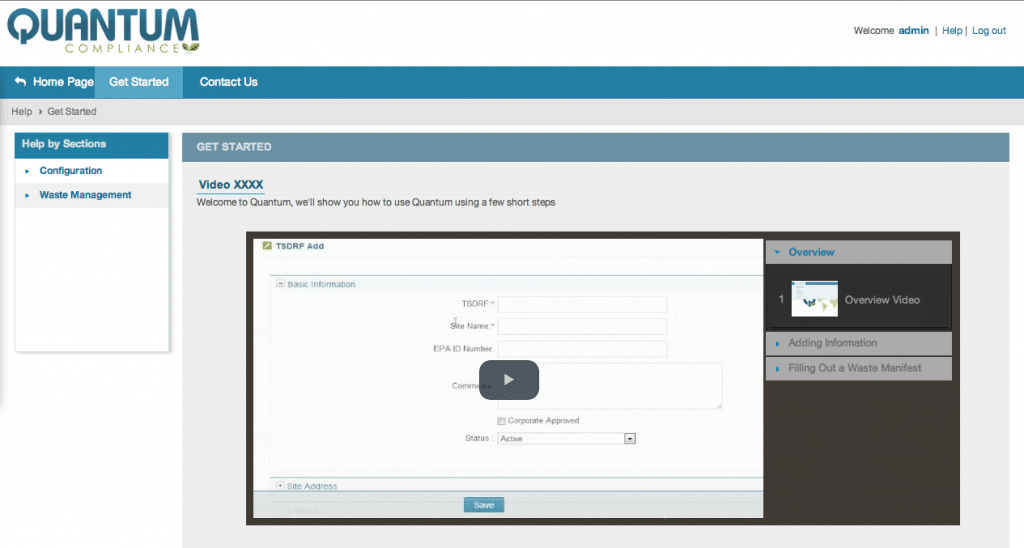The image size is (1024, 548).
Task: Expand the Waste Management help section
Action: (85, 195)
